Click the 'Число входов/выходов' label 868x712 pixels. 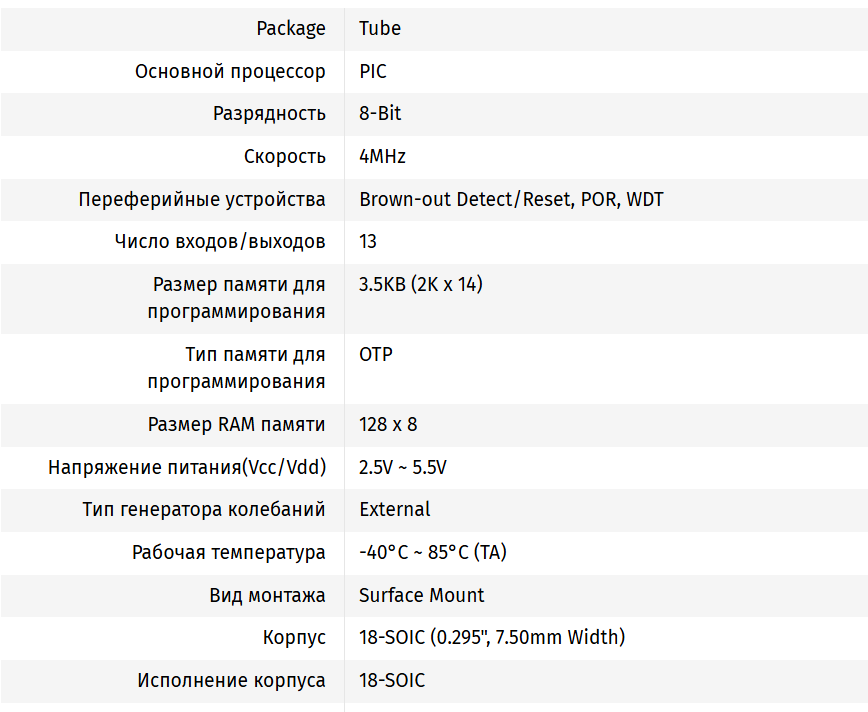(220, 241)
